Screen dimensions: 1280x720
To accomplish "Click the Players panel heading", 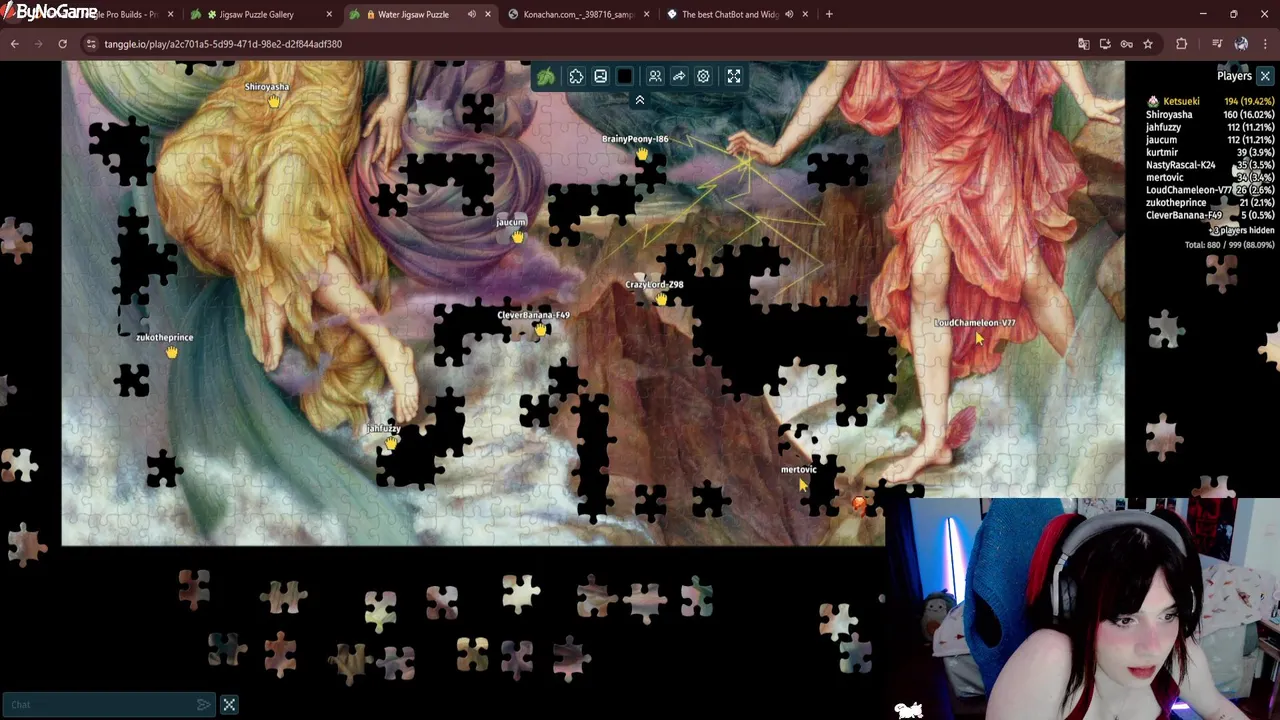I will [1234, 76].
